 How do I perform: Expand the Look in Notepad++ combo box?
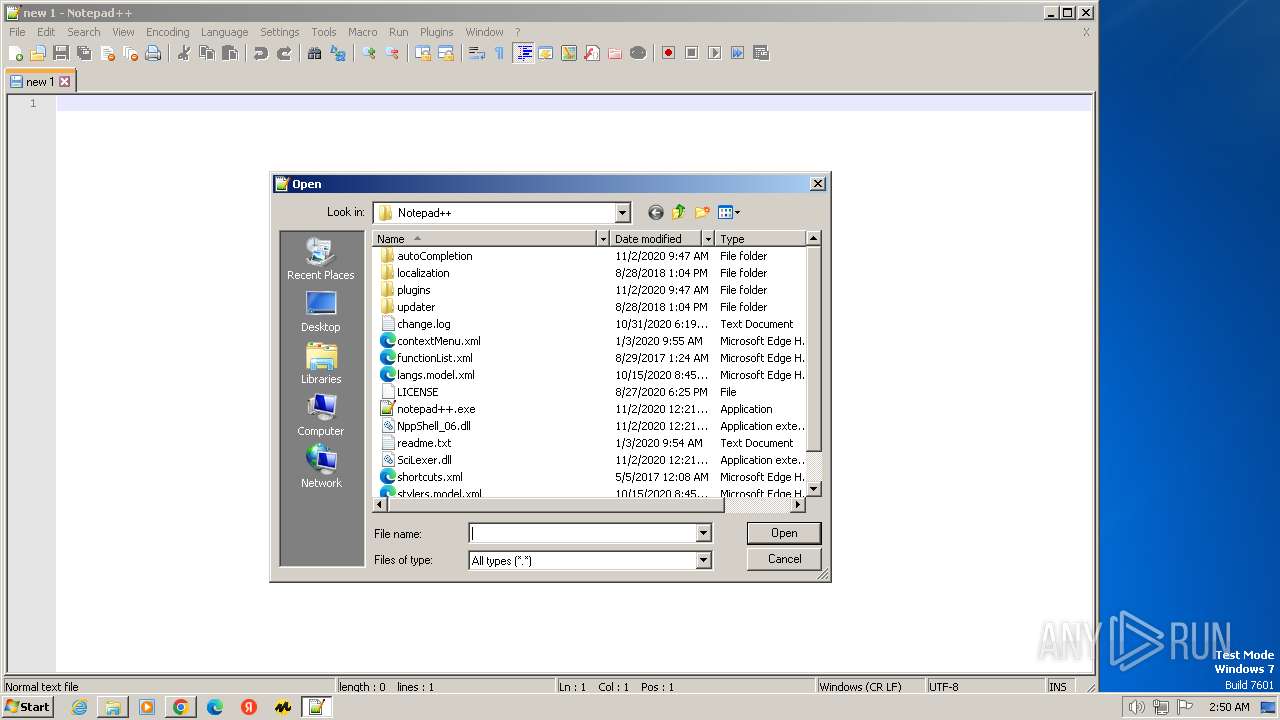click(622, 213)
